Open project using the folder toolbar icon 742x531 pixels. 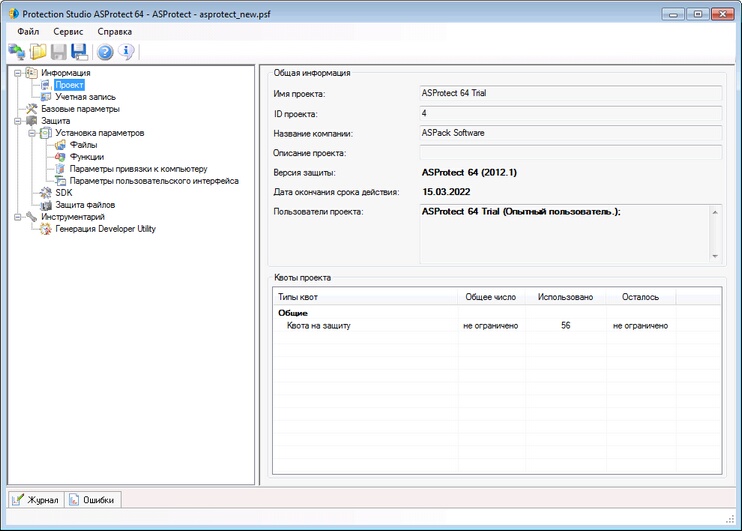[x=38, y=52]
